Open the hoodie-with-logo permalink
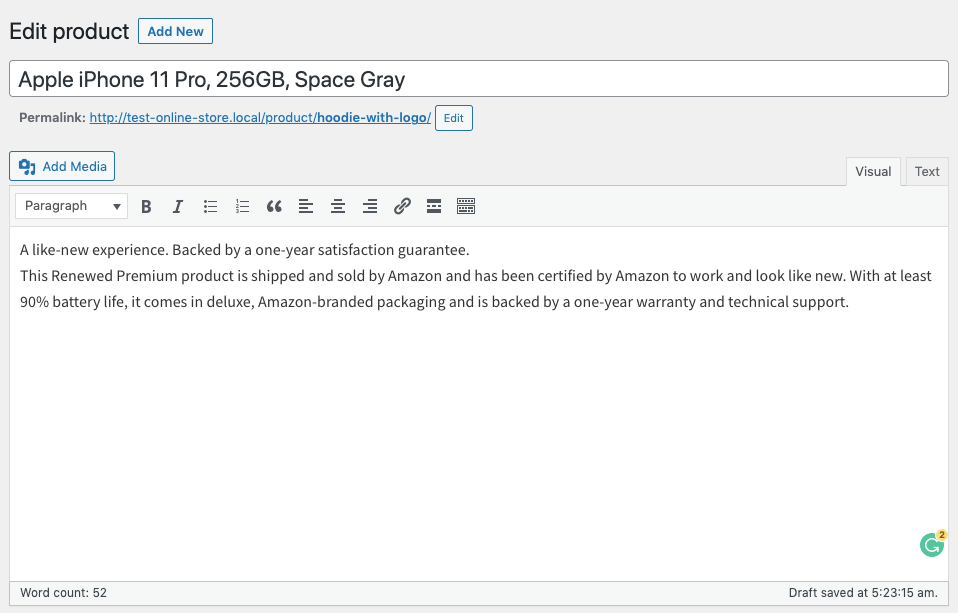This screenshot has height=613, width=958. click(x=260, y=117)
